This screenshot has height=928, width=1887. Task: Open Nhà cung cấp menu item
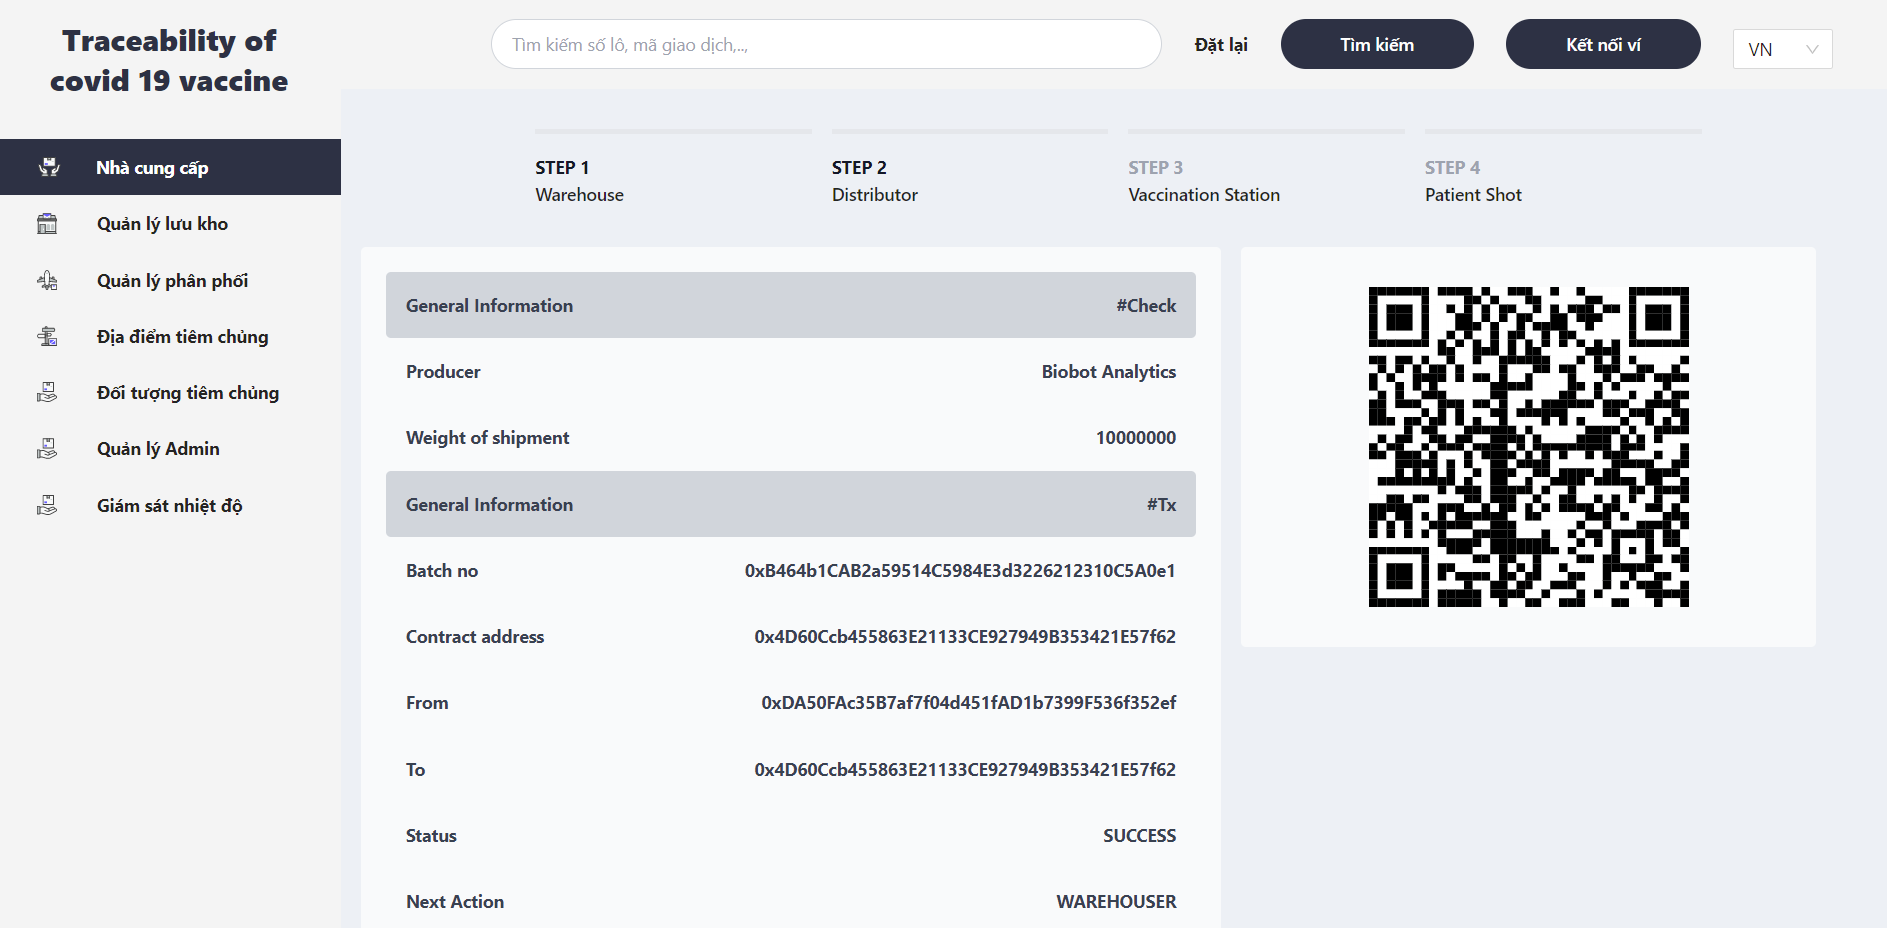tap(170, 167)
